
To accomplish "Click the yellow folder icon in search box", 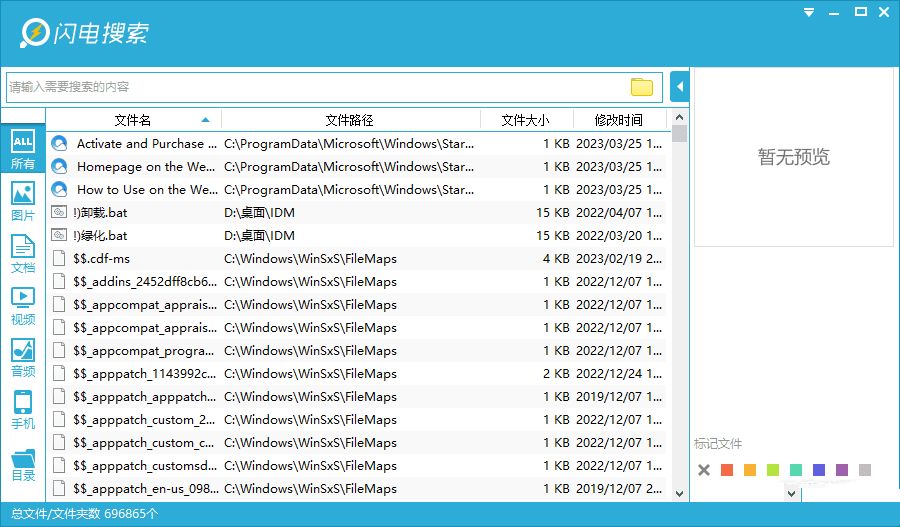I will coord(641,87).
